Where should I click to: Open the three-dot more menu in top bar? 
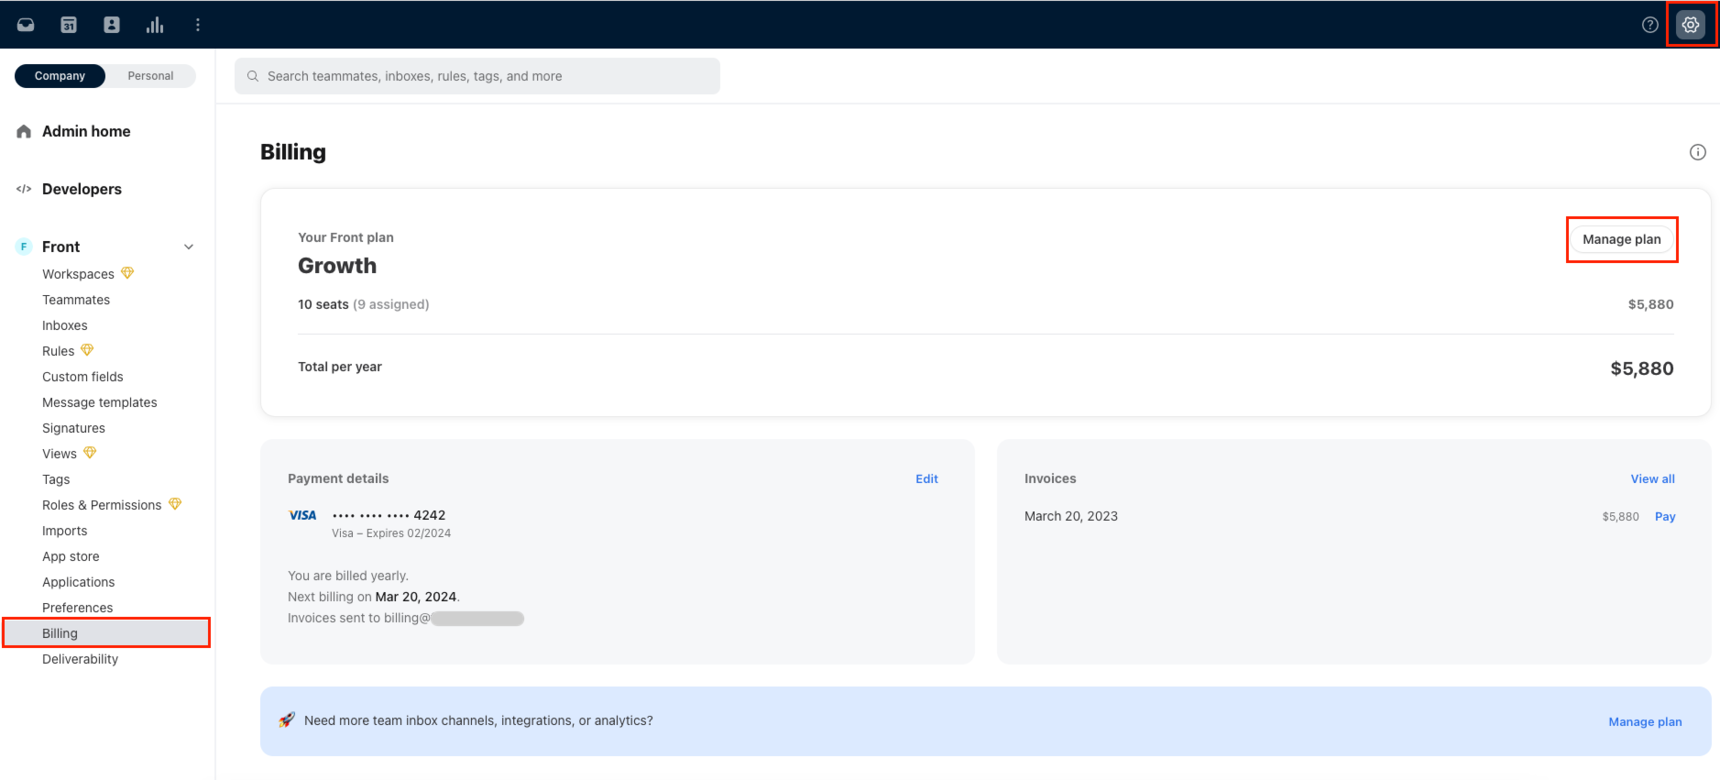coord(198,25)
